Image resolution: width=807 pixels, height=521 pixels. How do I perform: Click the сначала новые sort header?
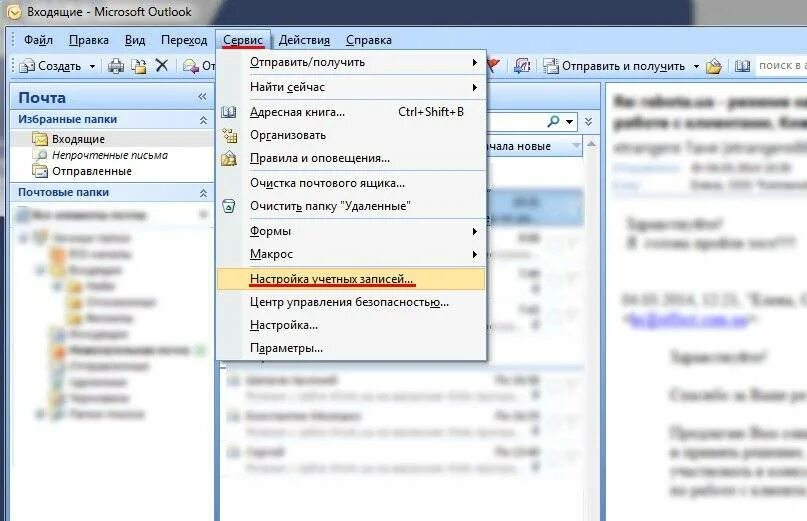click(x=532, y=146)
